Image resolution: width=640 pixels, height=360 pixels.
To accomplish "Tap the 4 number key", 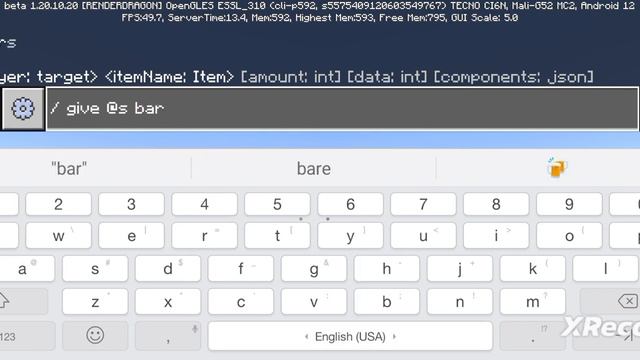I will click(x=204, y=204).
